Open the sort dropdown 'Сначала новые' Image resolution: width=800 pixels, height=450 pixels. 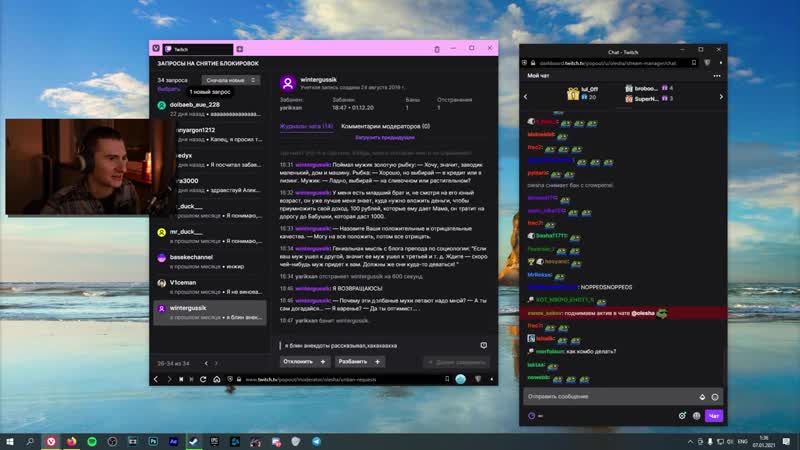click(x=231, y=80)
